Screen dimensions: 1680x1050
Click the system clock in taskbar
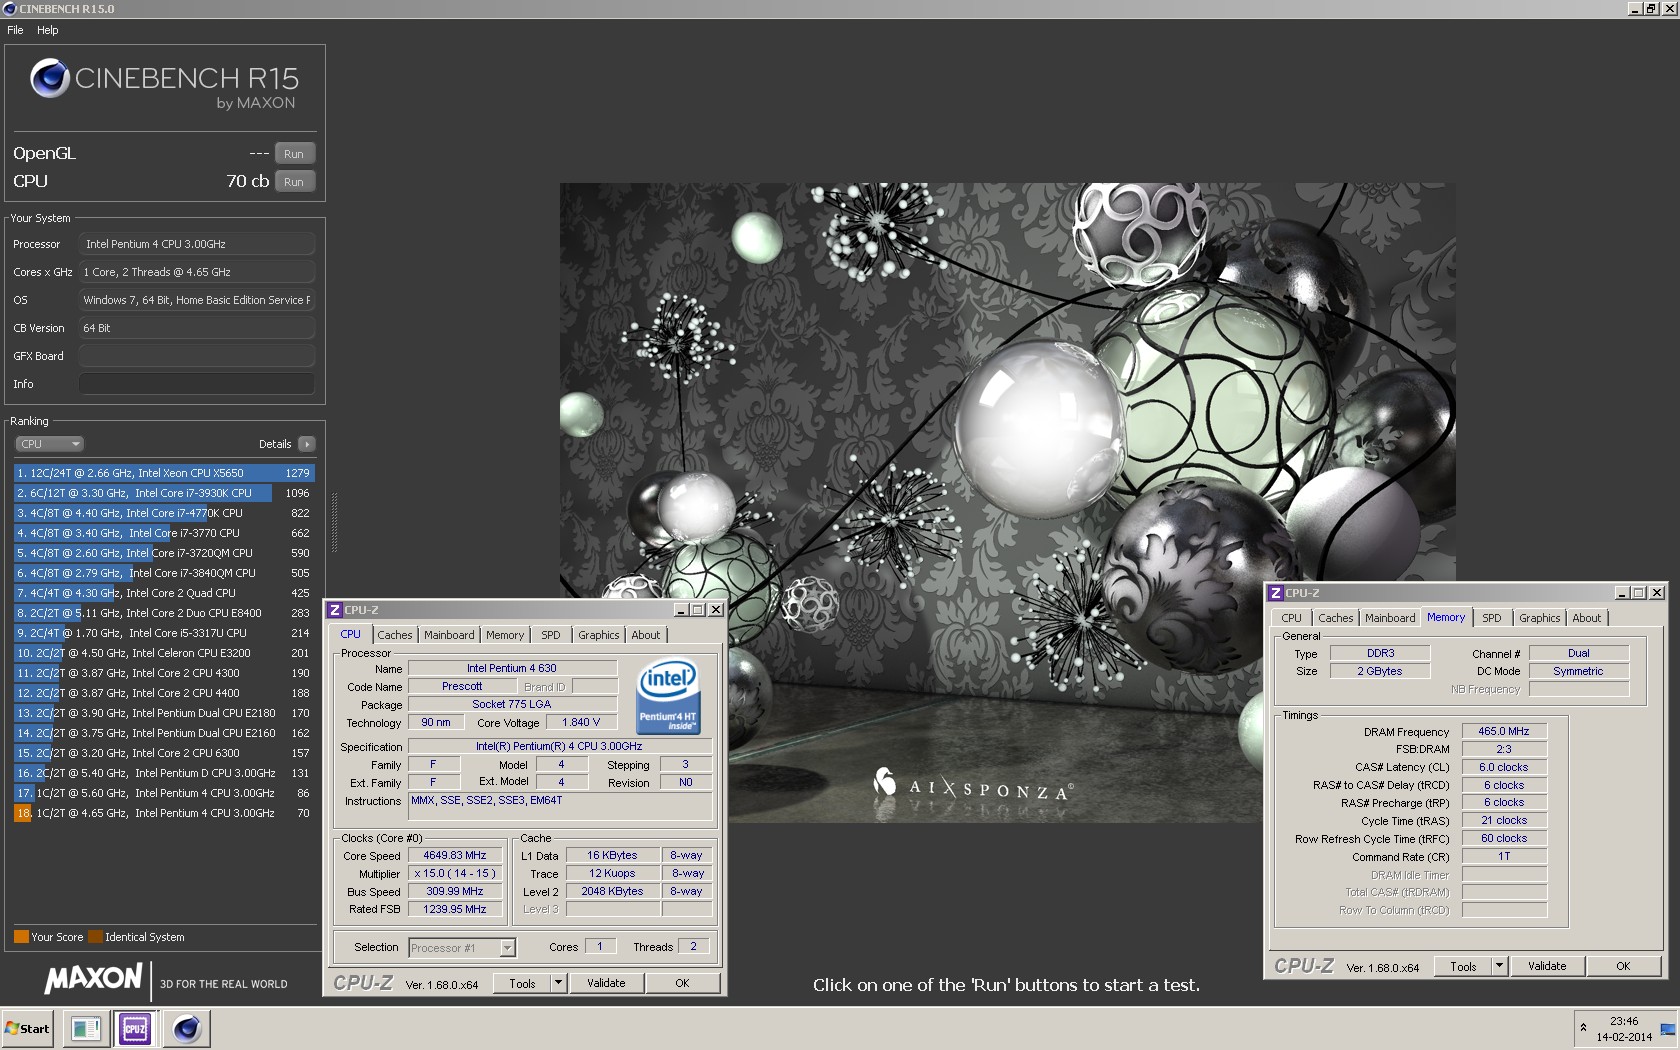[1624, 1029]
